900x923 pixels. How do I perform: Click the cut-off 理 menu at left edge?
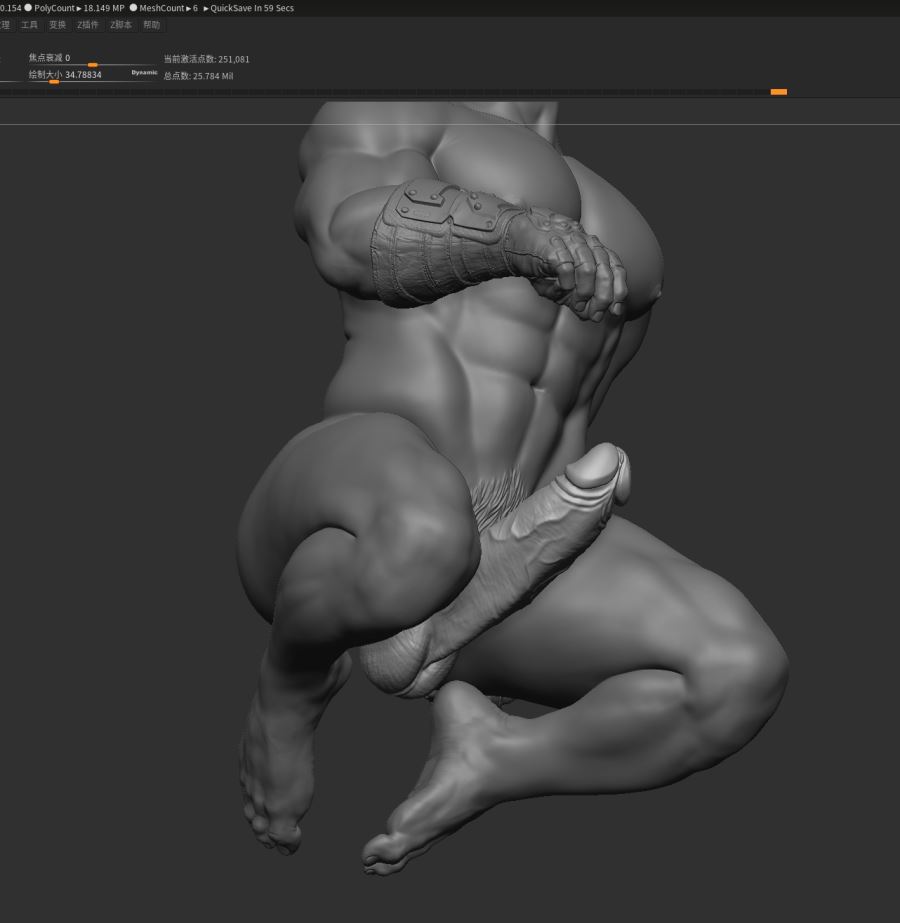coord(4,25)
